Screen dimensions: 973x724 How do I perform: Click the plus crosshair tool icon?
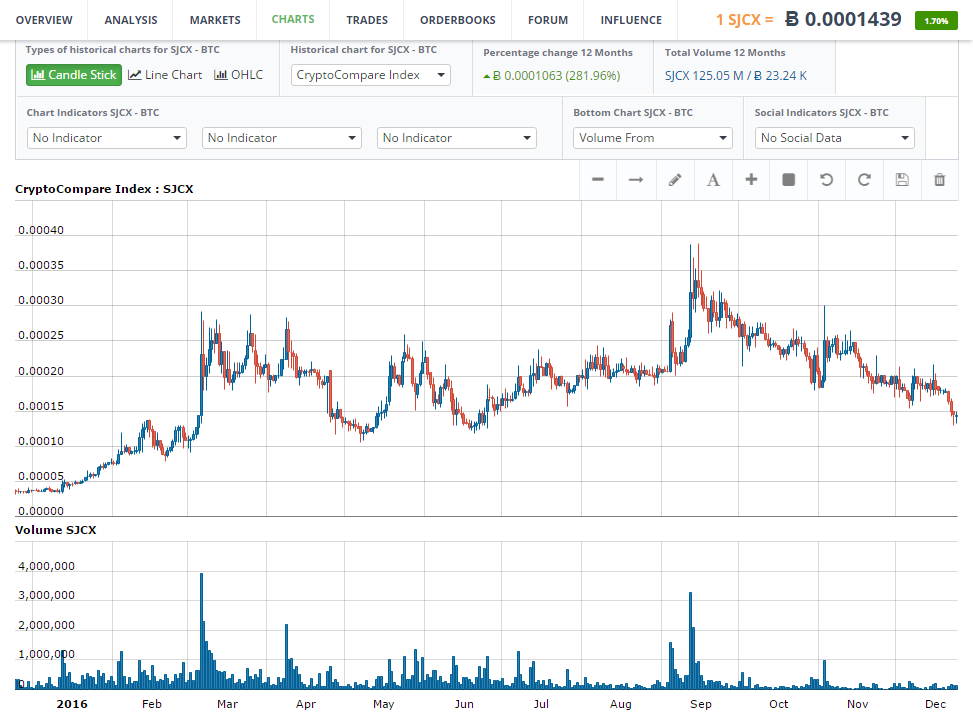point(751,180)
